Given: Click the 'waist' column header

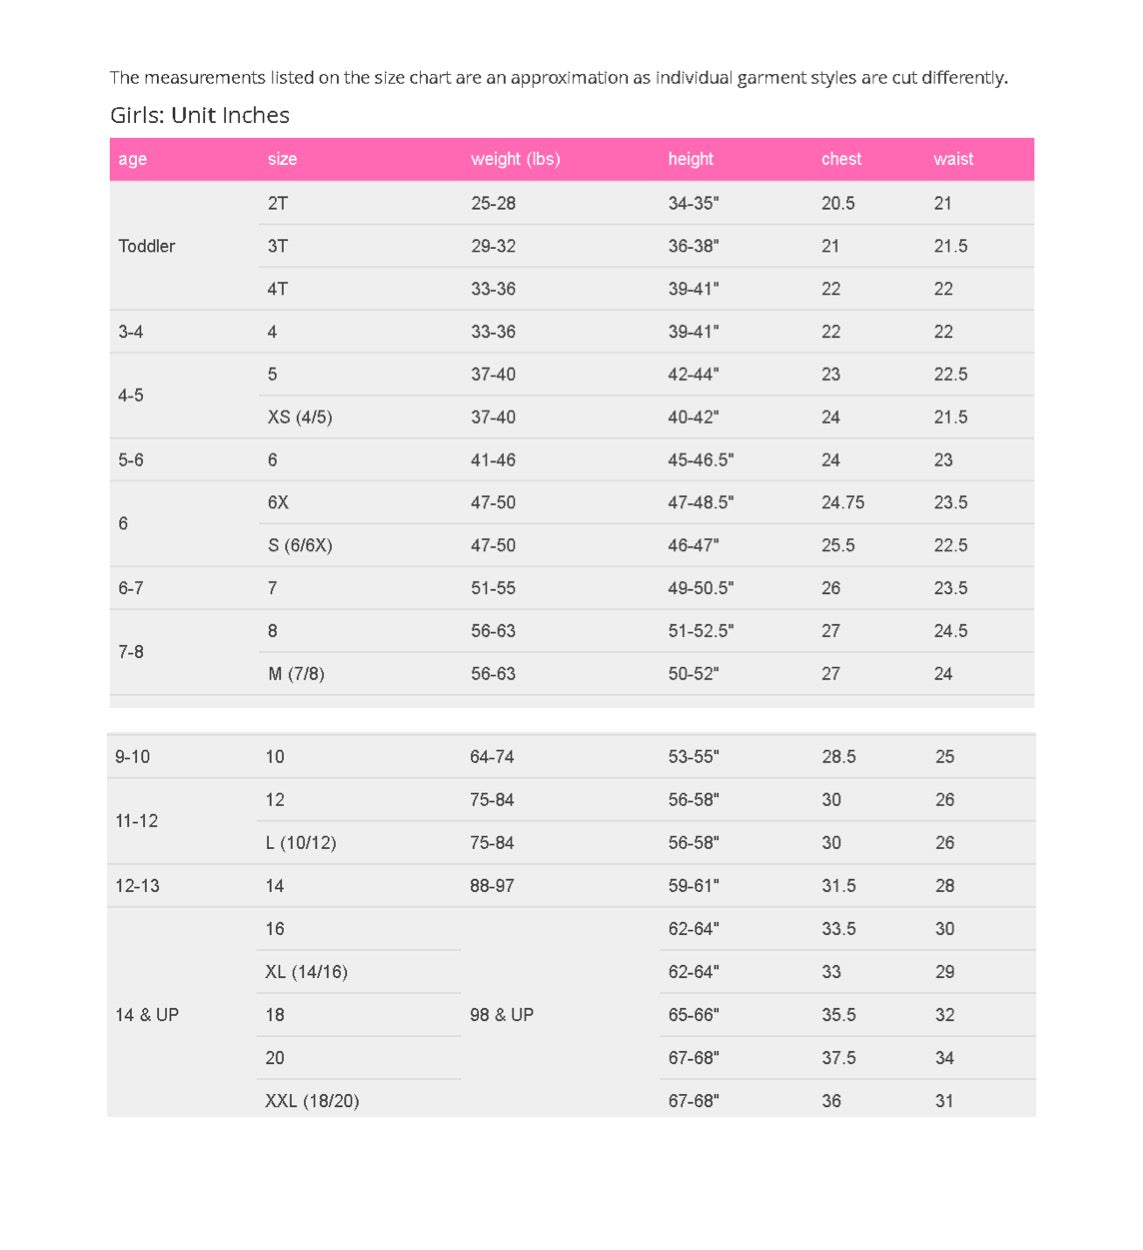Looking at the screenshot, I should tap(979, 159).
